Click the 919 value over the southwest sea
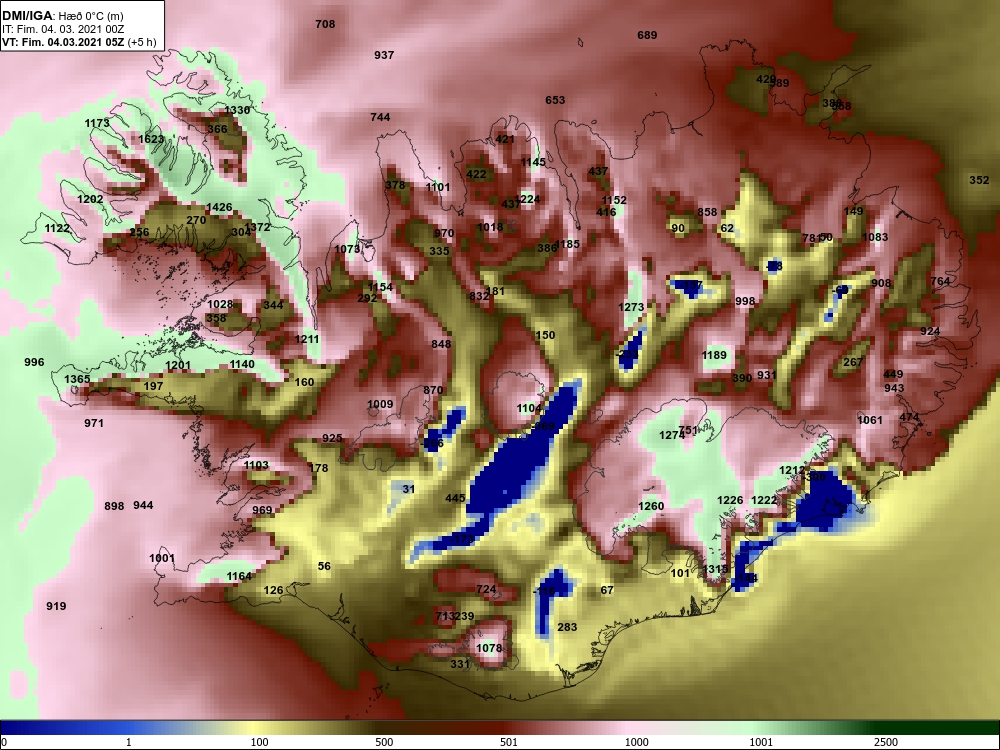The width and height of the screenshot is (1000, 750). (56, 607)
